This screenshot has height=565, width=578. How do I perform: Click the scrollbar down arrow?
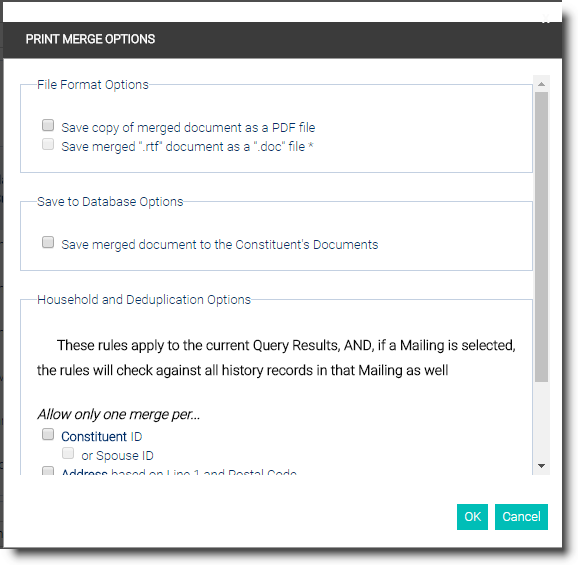tap(542, 466)
